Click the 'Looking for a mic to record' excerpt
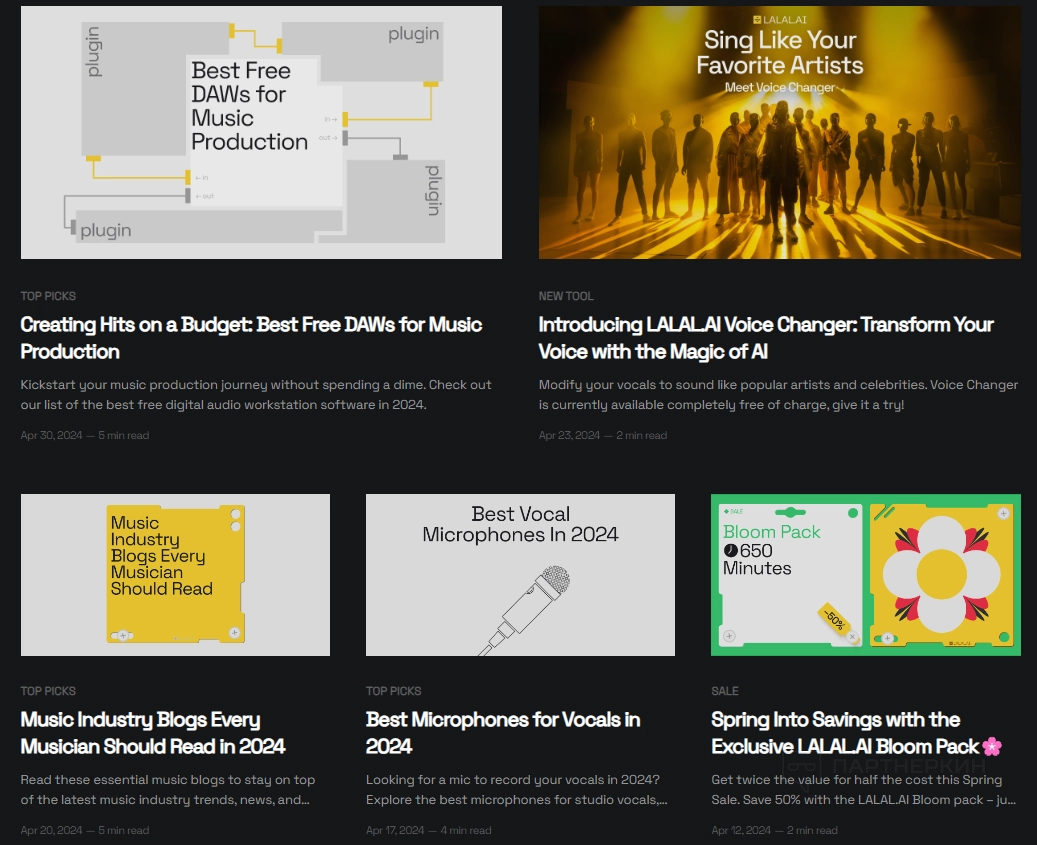The width and height of the screenshot is (1037, 845). 517,789
